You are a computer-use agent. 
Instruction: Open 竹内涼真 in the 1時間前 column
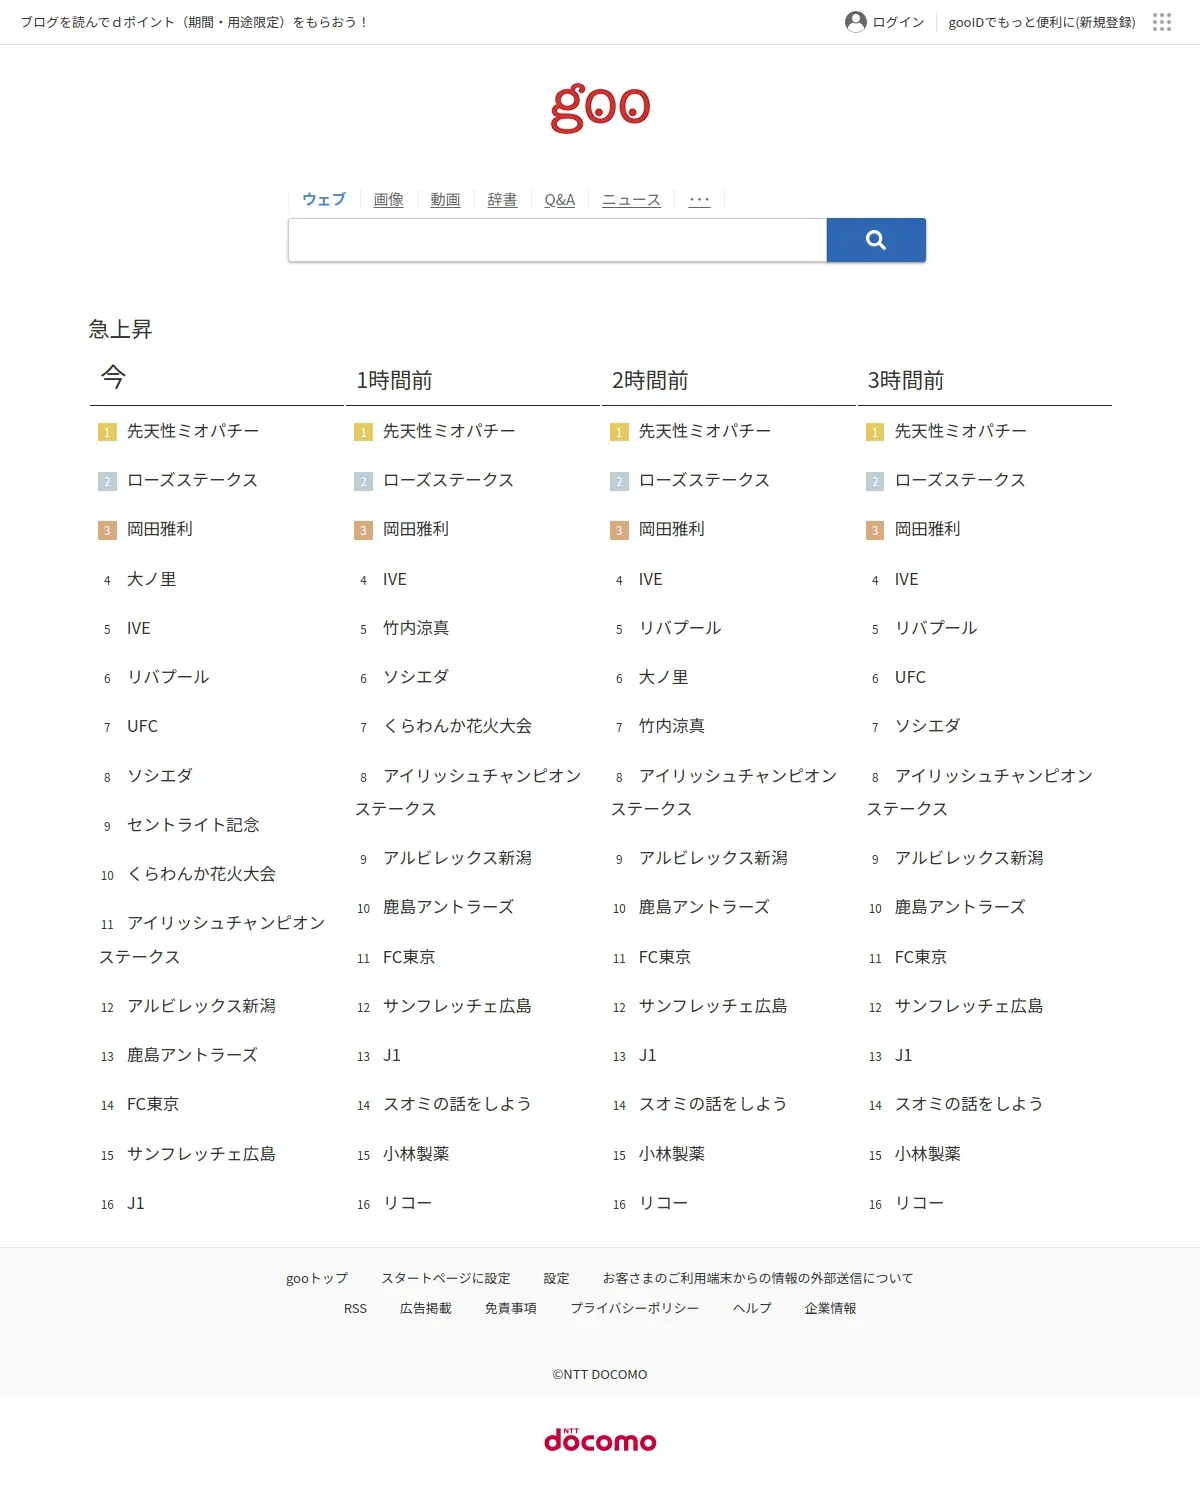(416, 628)
